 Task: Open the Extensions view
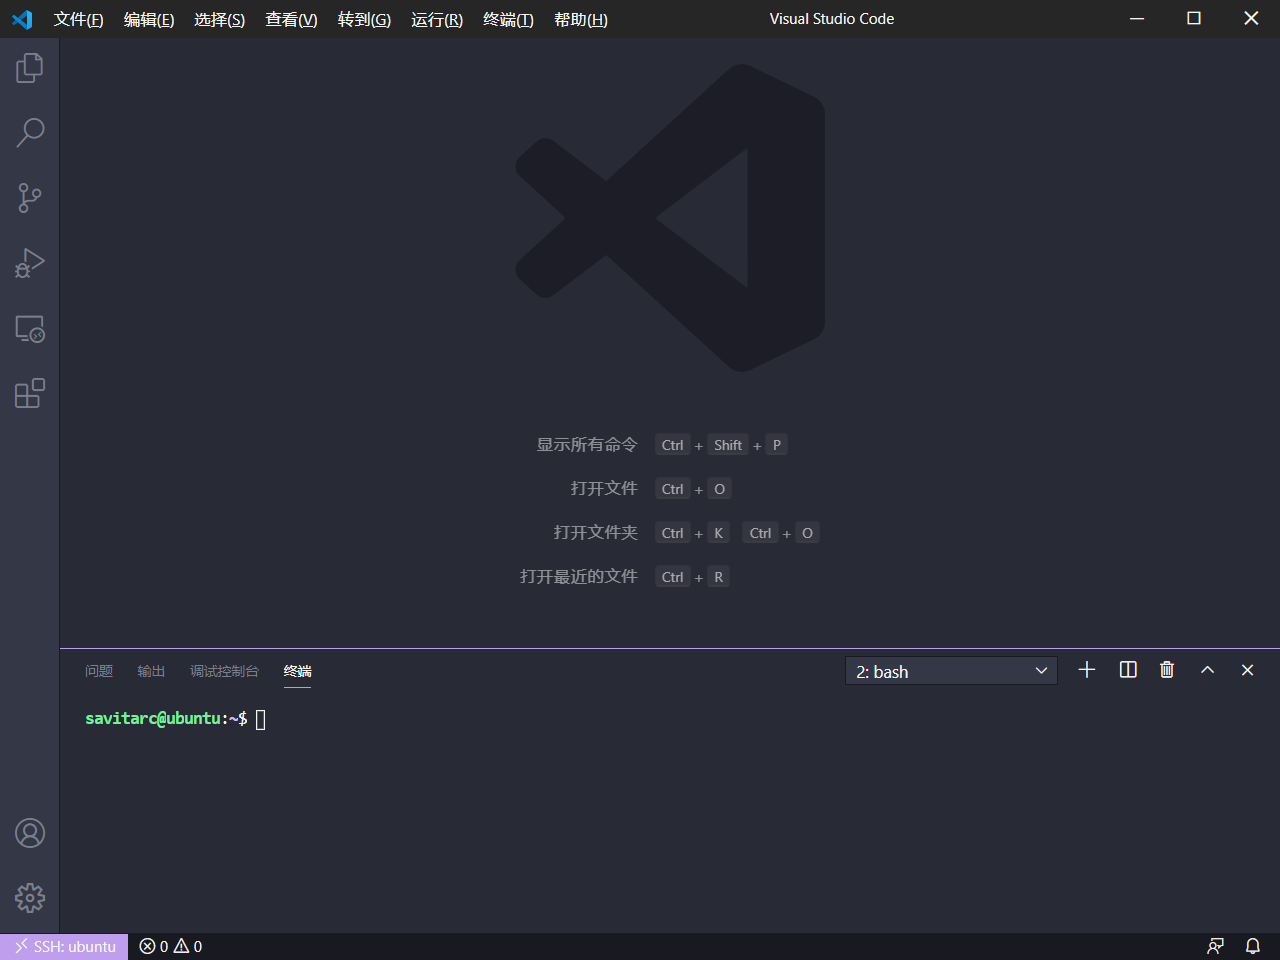(30, 393)
